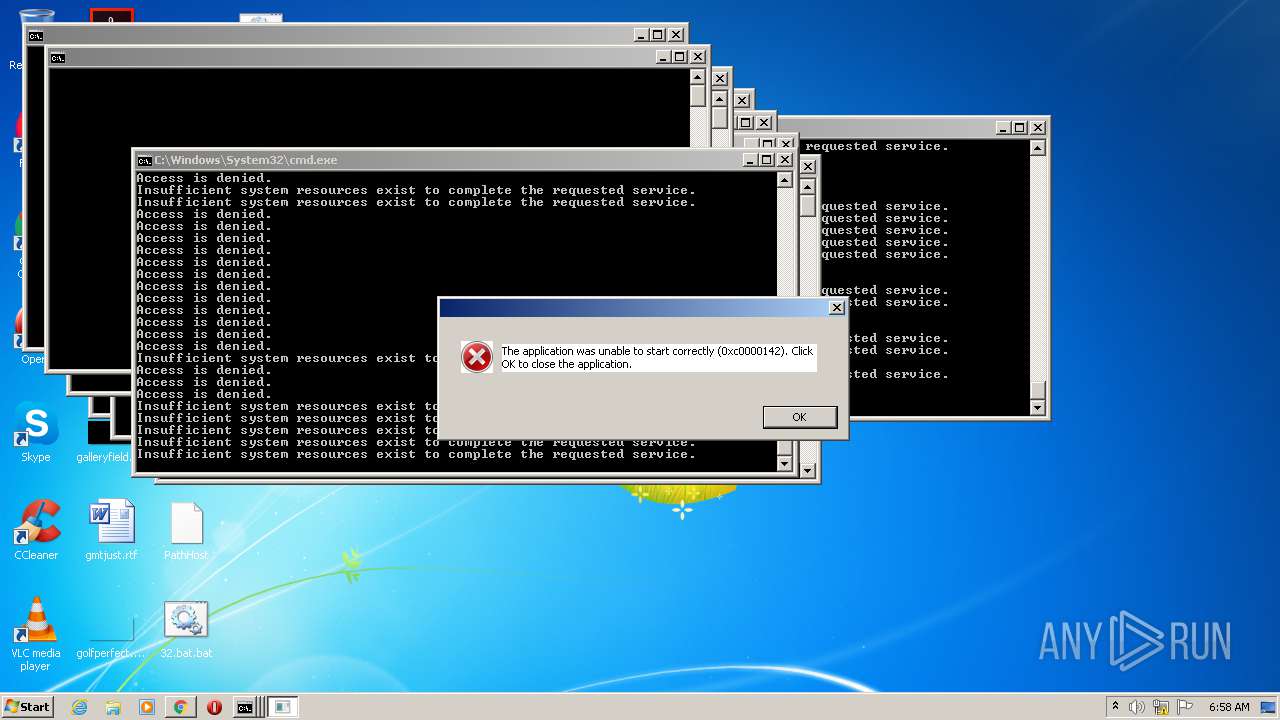Click the C:\Windows\System32\cmd.exe title text
This screenshot has height=720, width=1280.
[x=246, y=160]
